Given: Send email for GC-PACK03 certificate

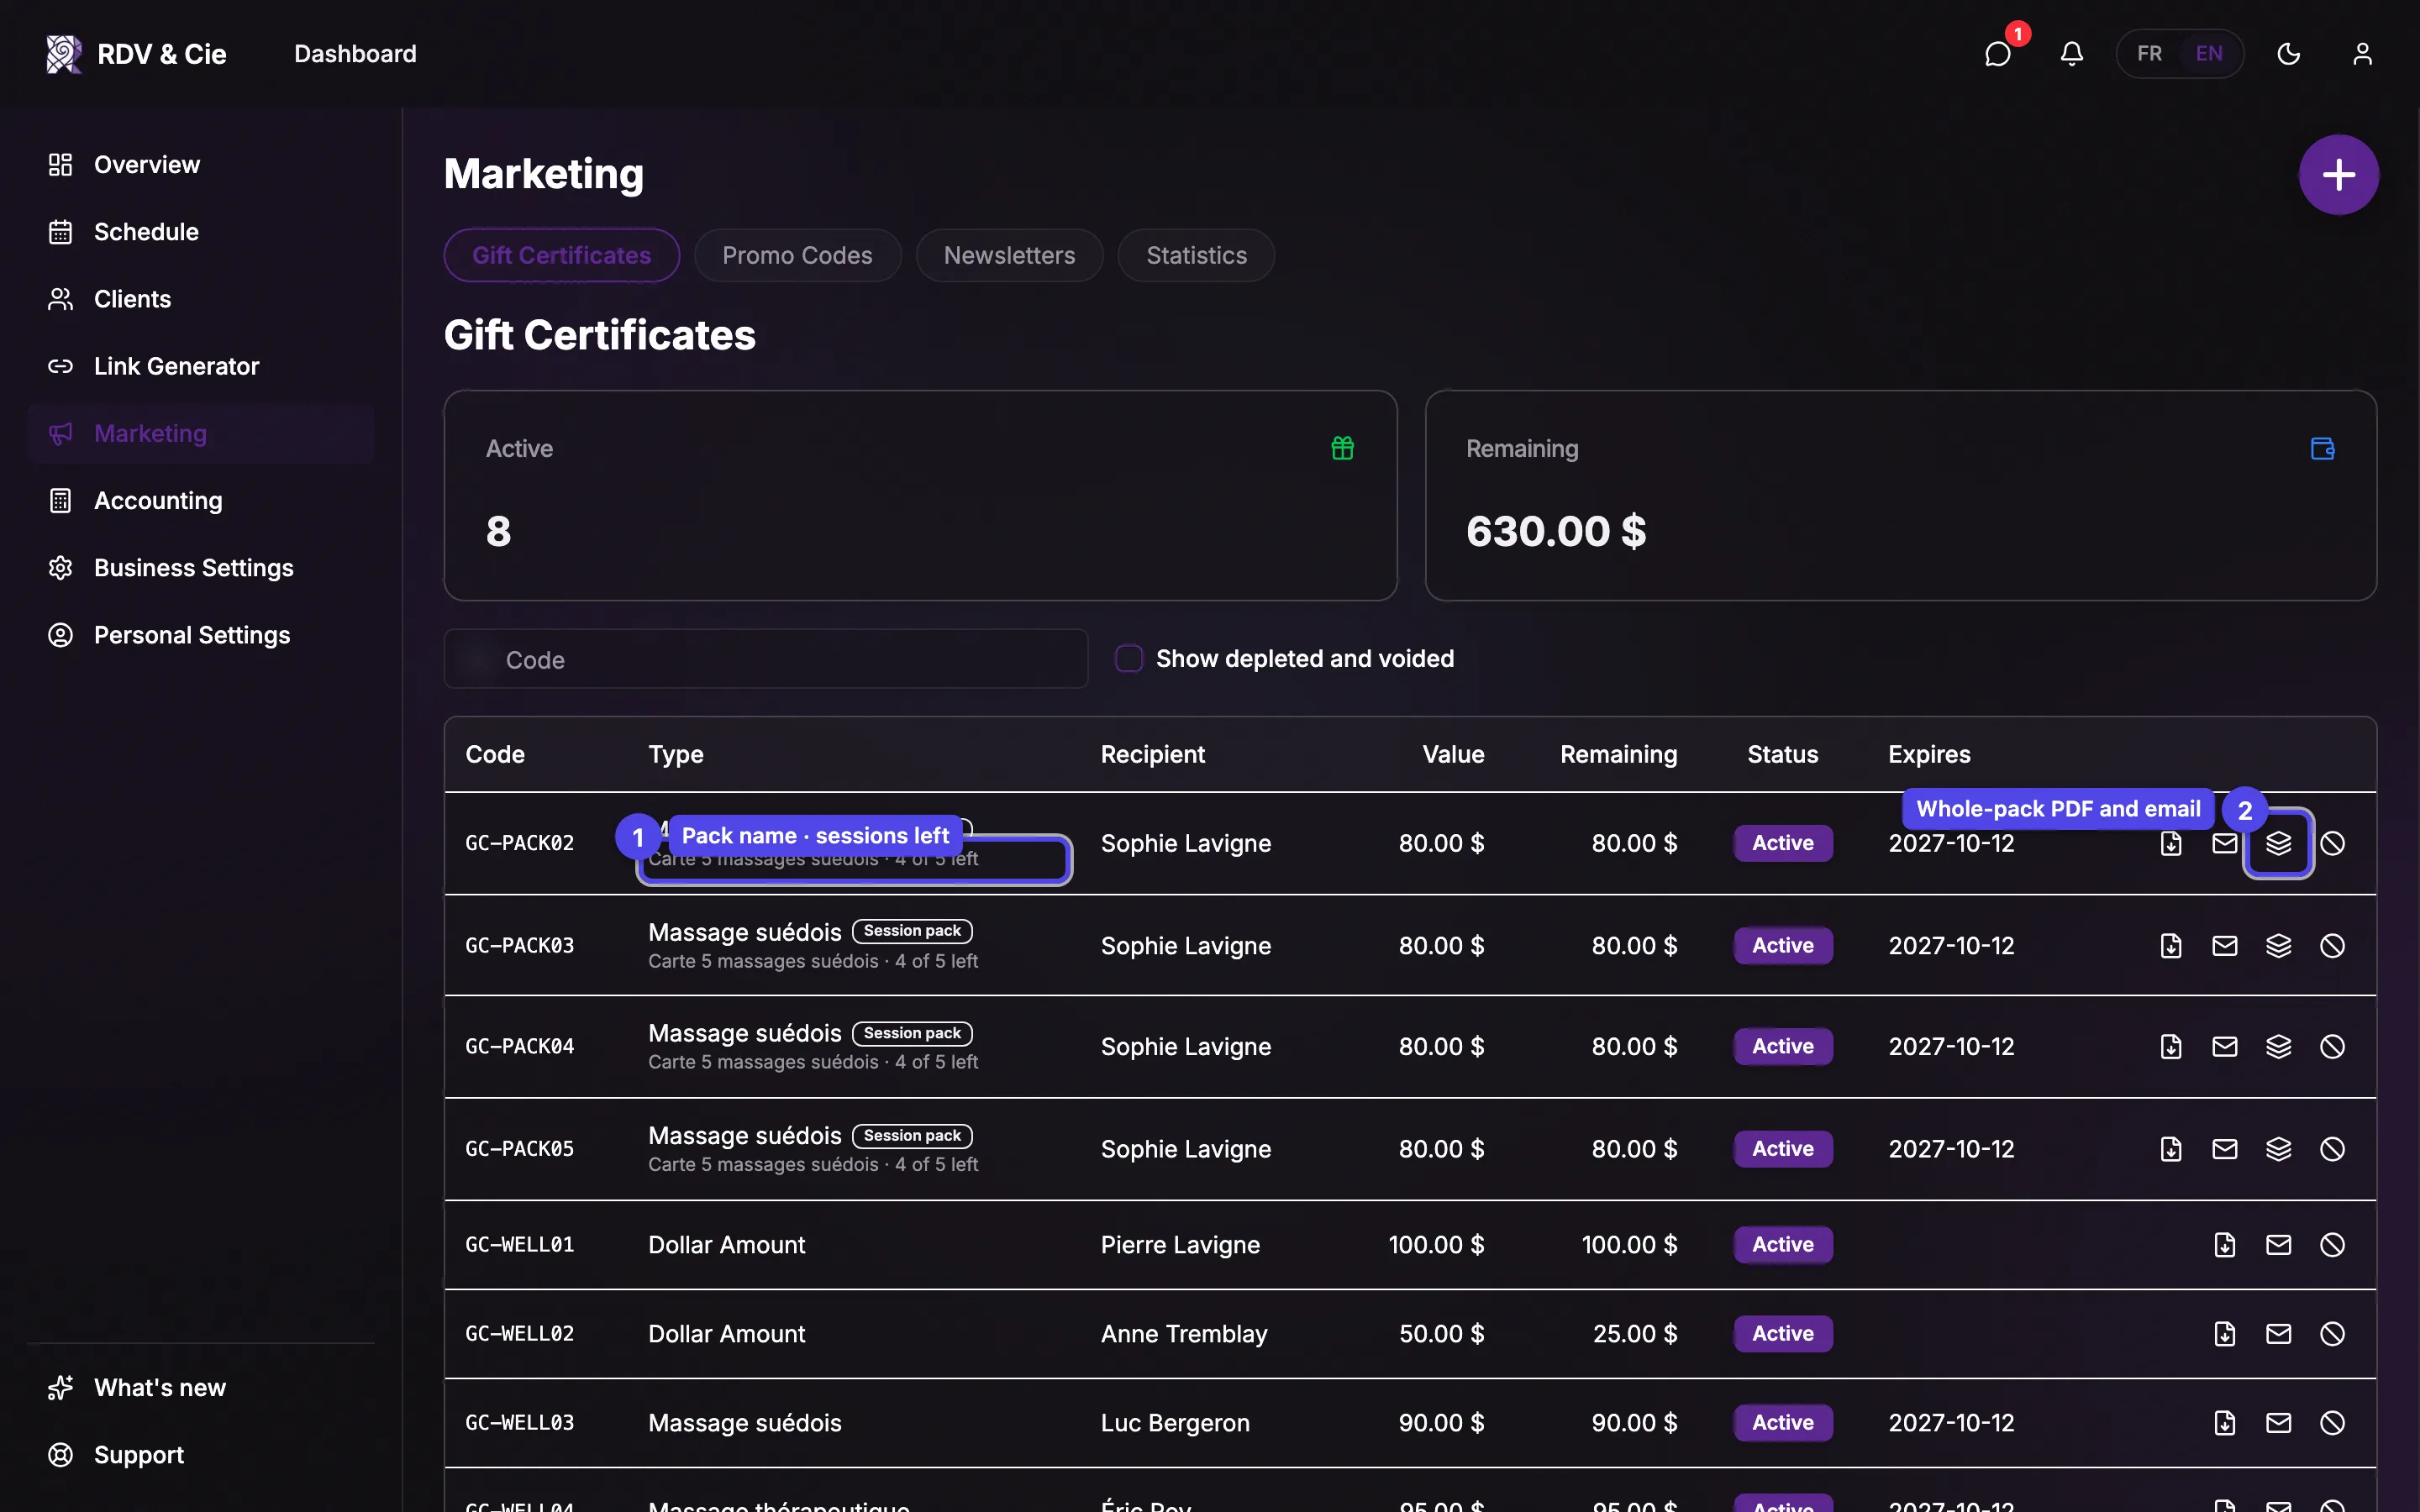Looking at the screenshot, I should pos(2225,945).
